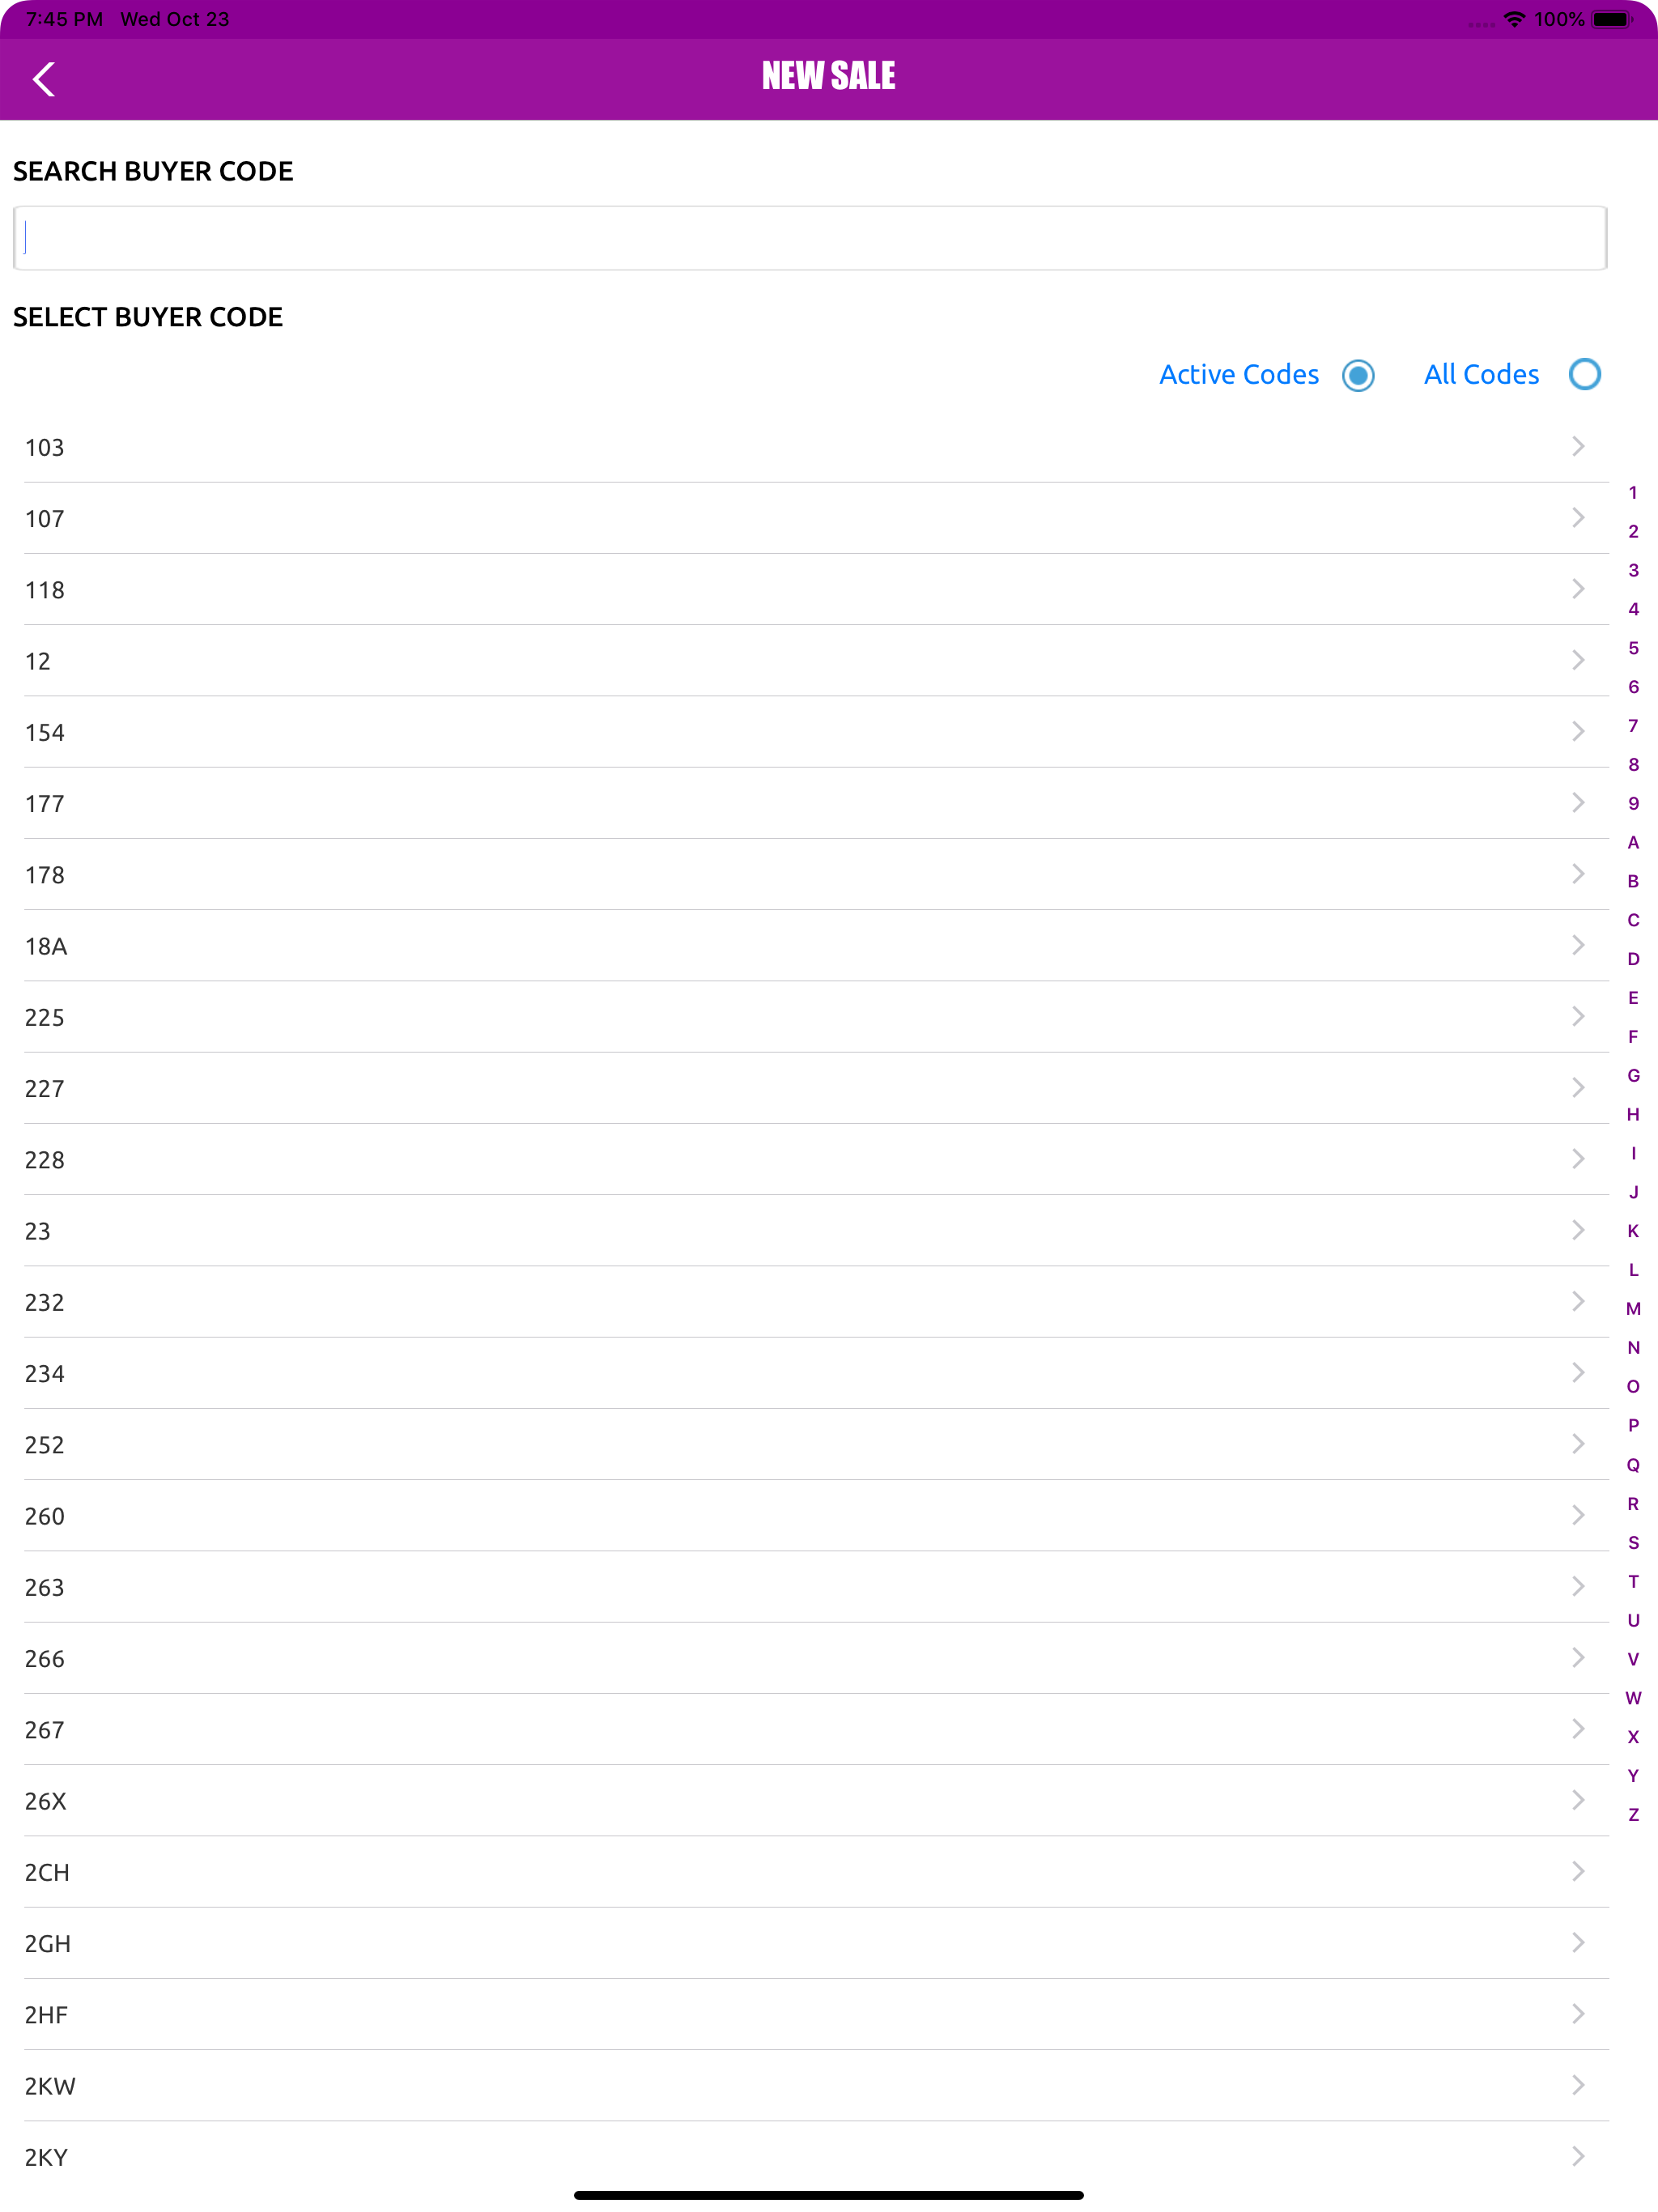This screenshot has width=1658, height=2212.
Task: Select buyer code 26X row
Action: 816,1800
